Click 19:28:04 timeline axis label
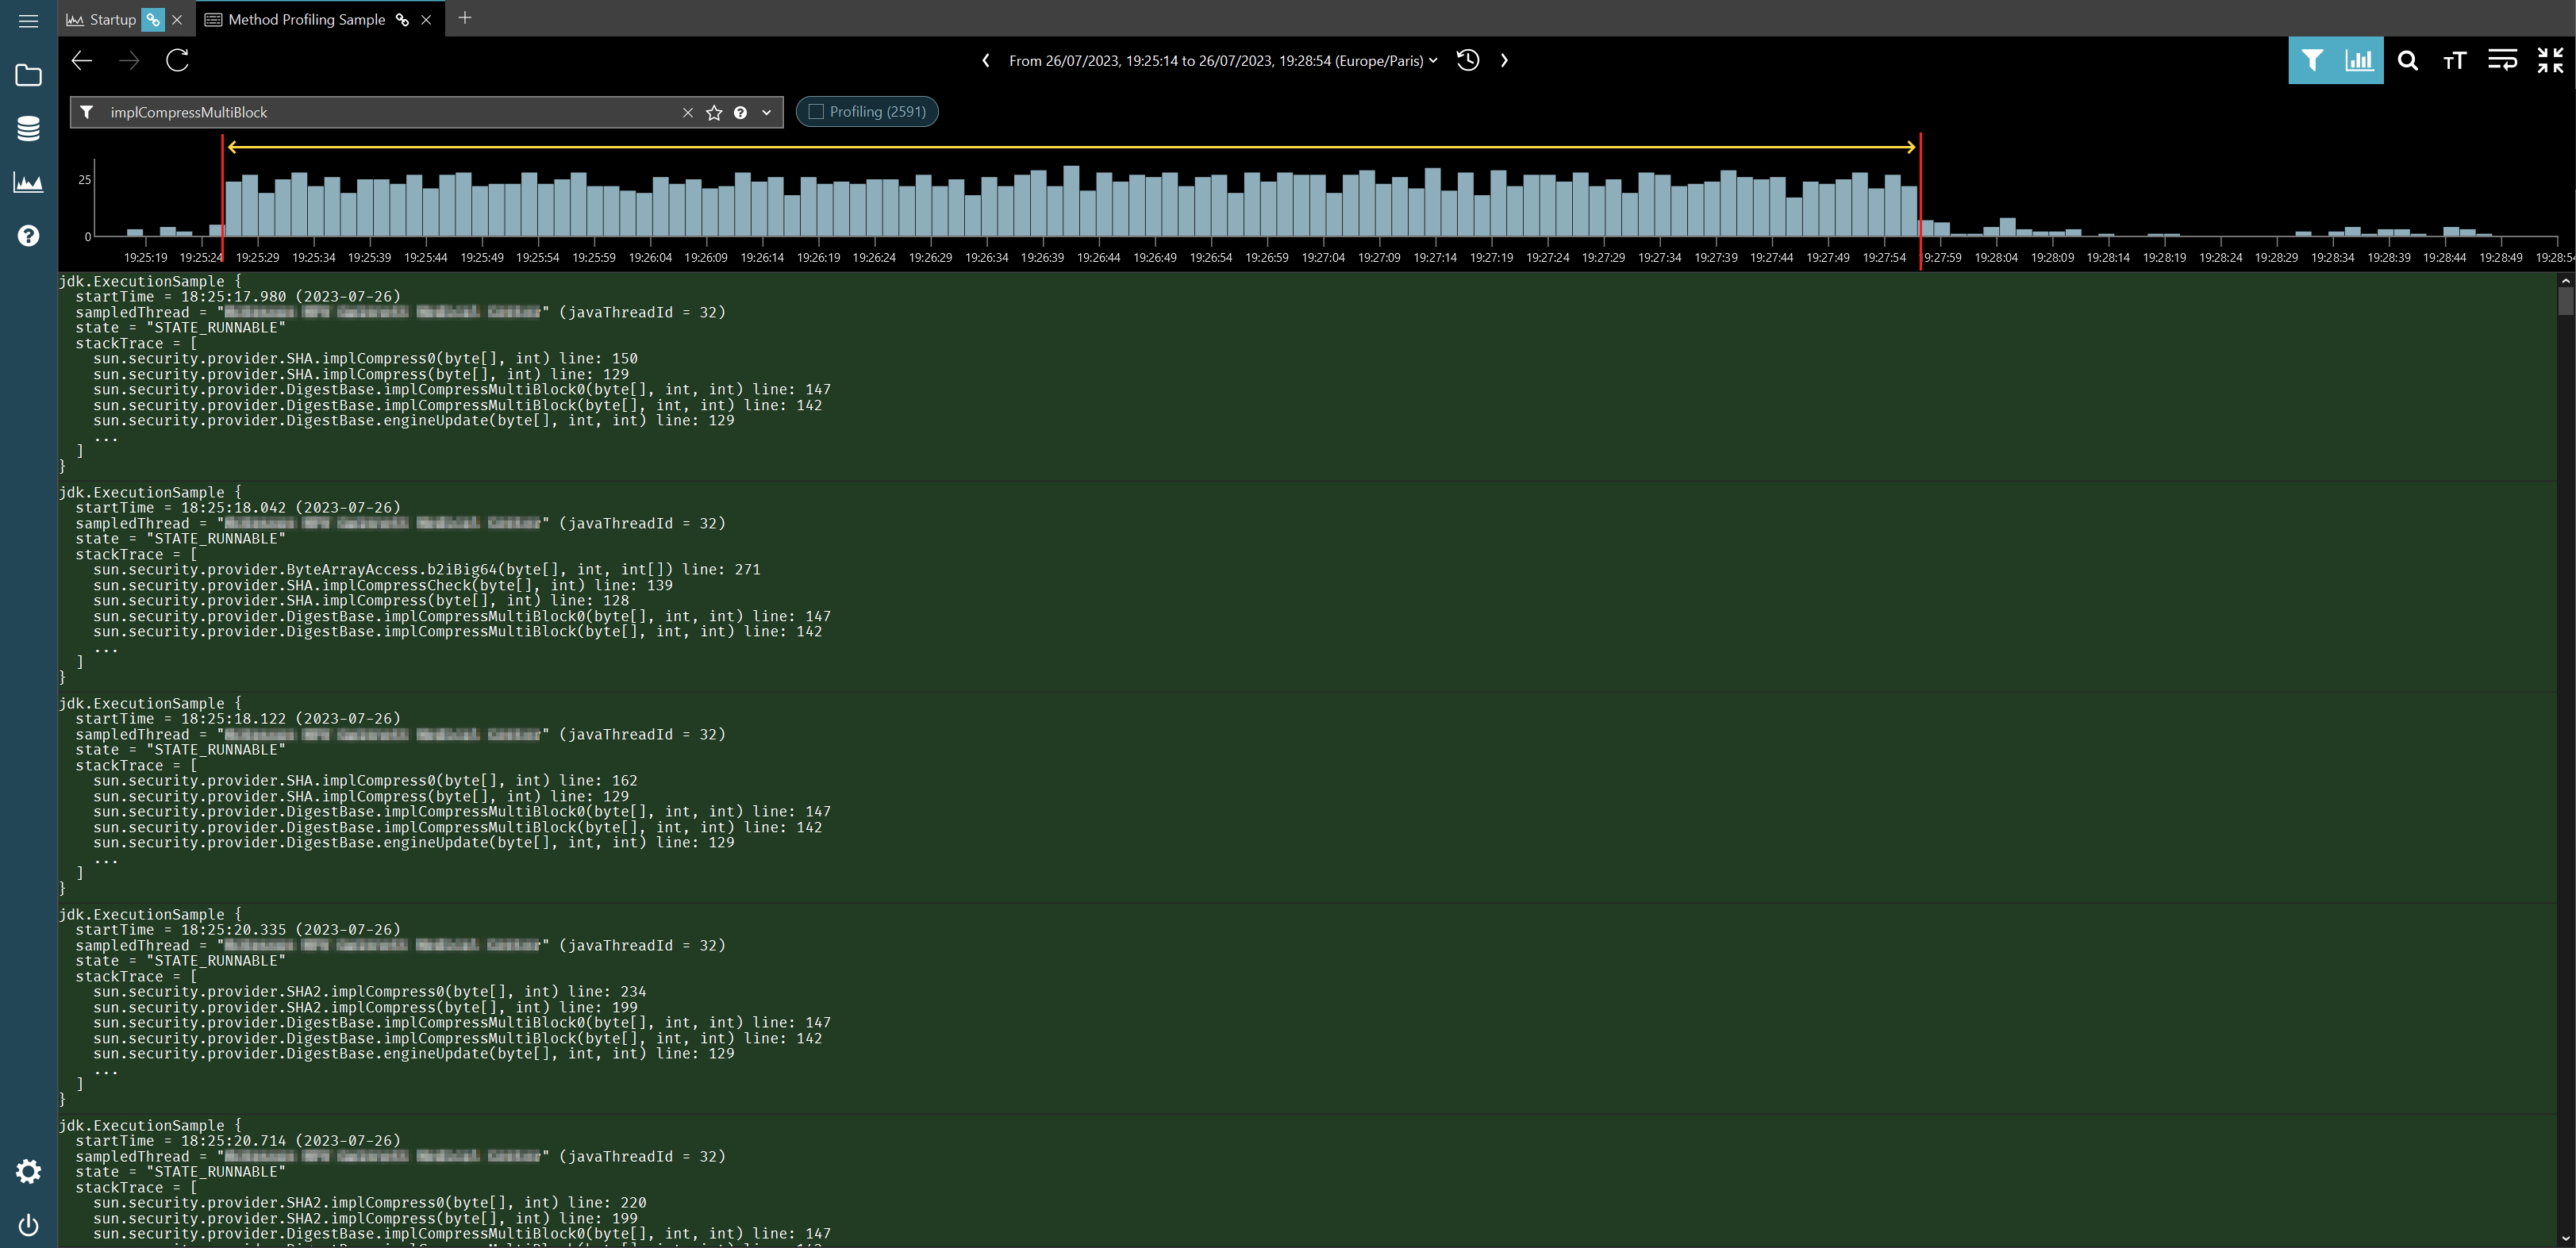The image size is (2576, 1248). pyautogui.click(x=1996, y=258)
